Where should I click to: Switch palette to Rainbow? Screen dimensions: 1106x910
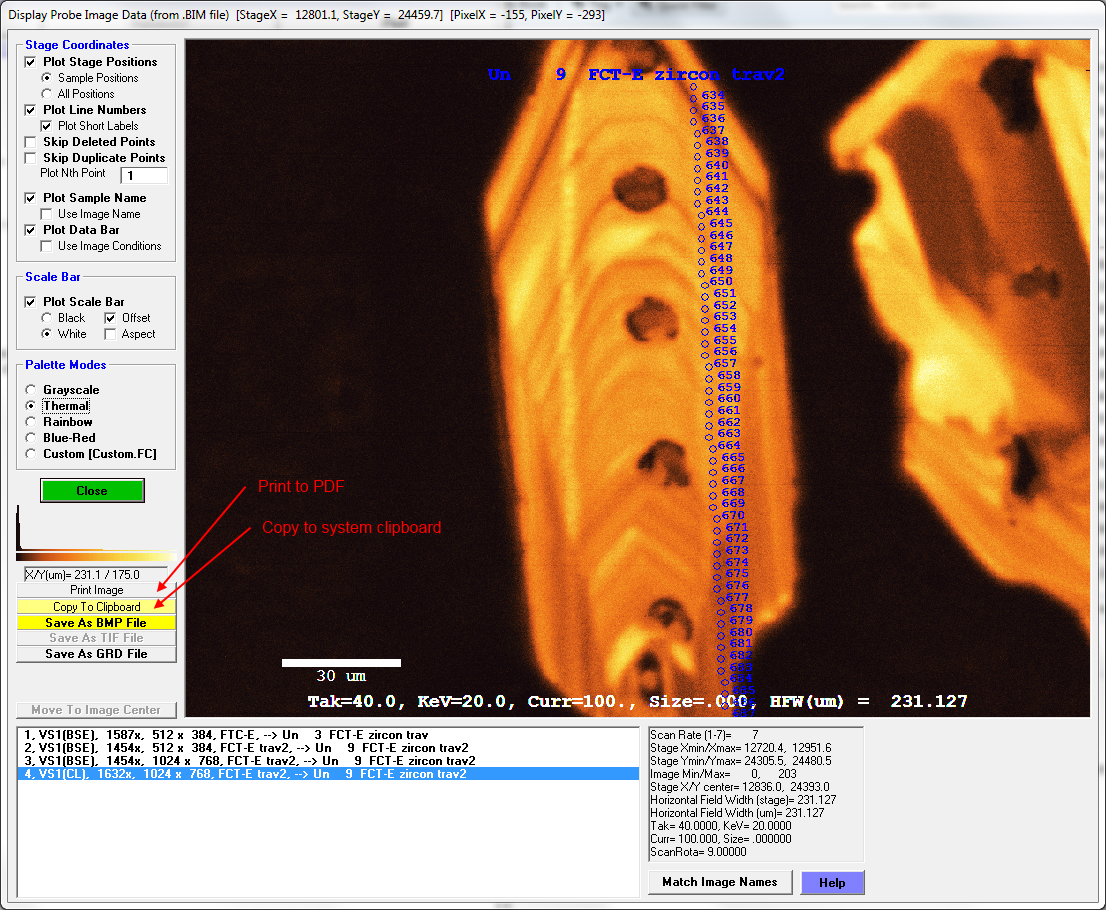[x=32, y=422]
